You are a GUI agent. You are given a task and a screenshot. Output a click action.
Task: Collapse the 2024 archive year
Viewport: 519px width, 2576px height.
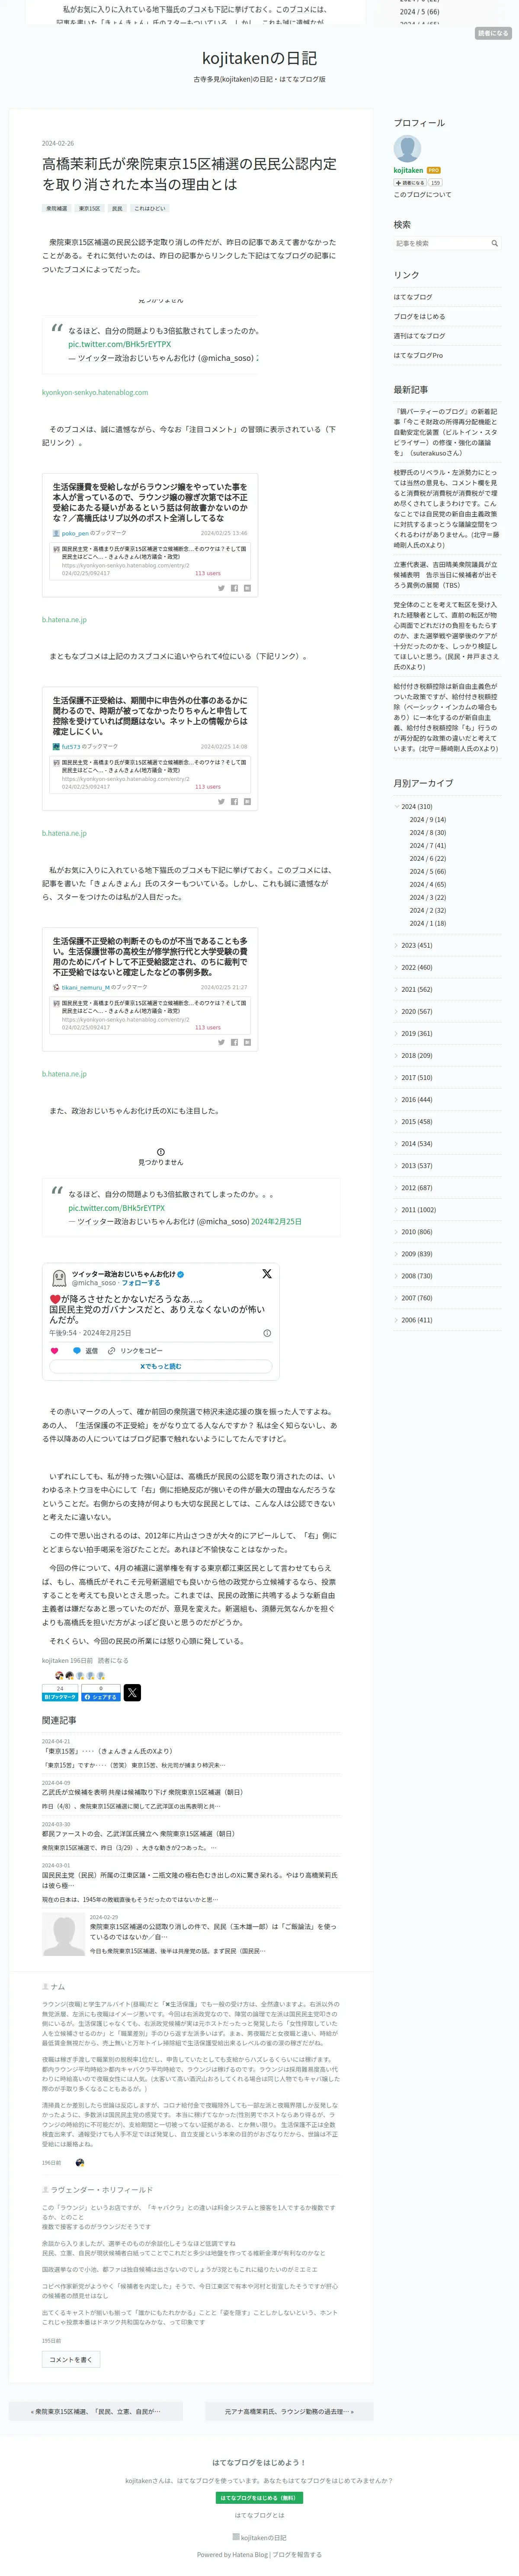397,806
